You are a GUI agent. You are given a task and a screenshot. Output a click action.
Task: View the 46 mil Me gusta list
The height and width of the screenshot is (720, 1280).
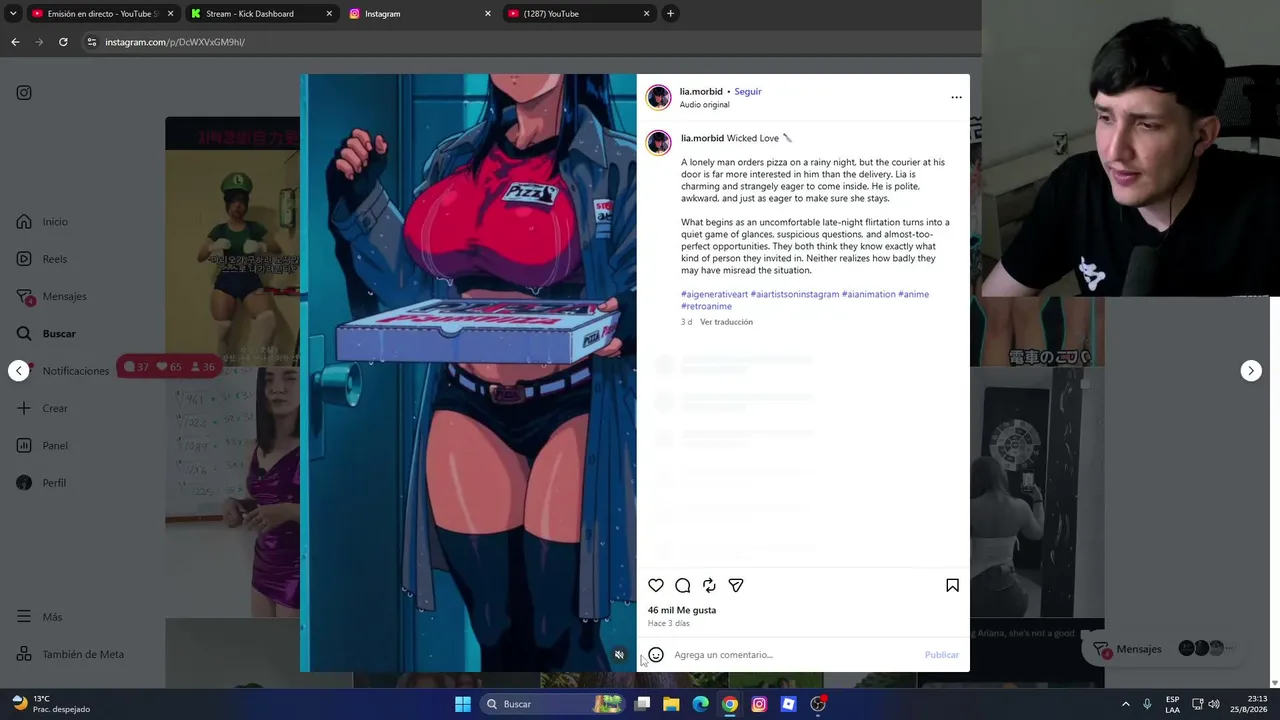(x=682, y=610)
